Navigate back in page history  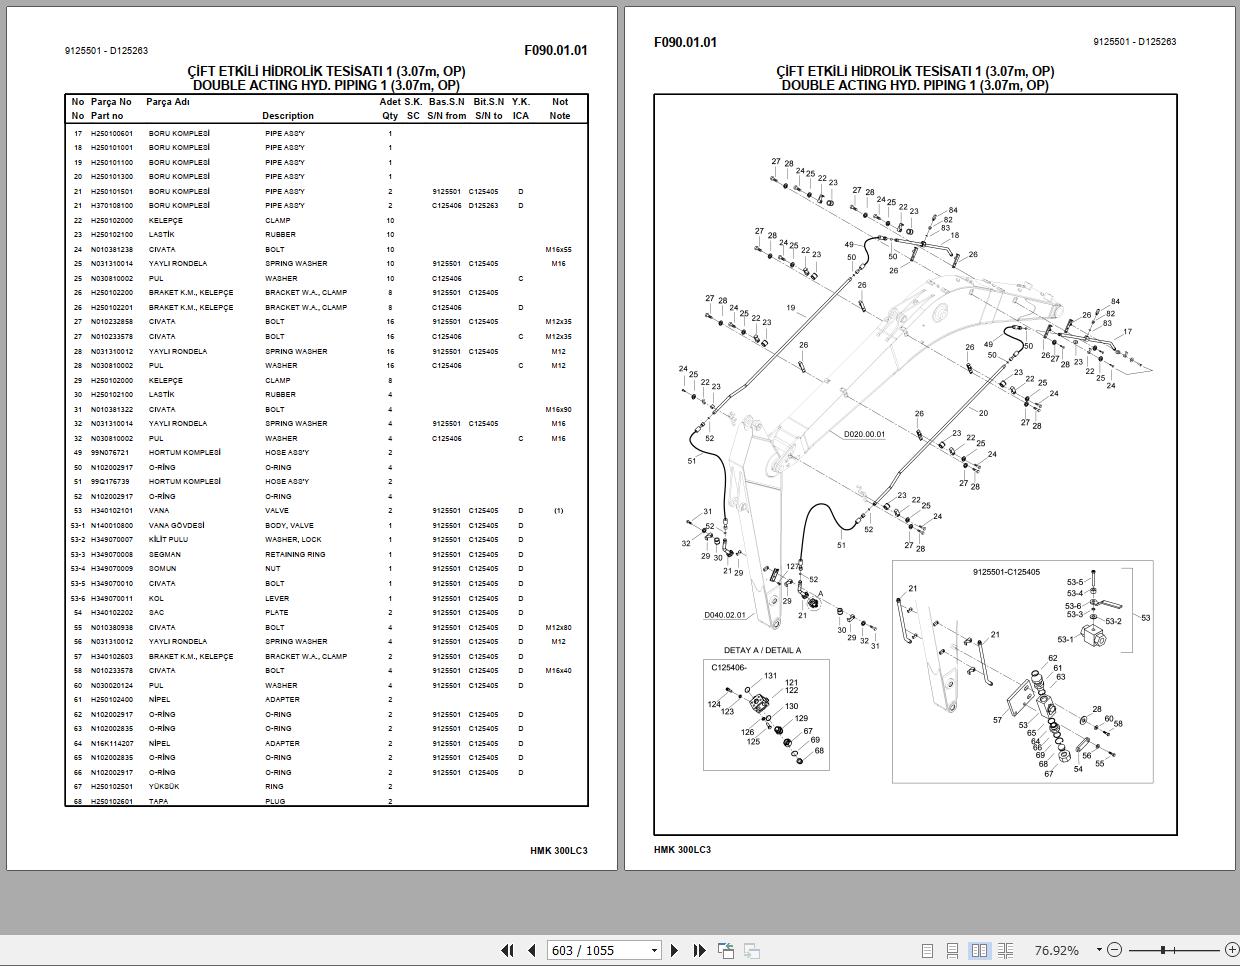pos(726,950)
